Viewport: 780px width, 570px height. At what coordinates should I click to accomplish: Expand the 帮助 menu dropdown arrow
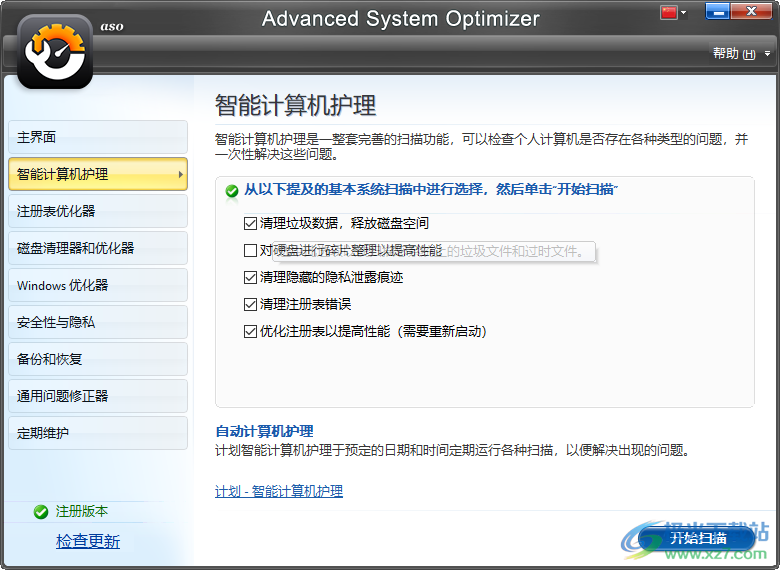click(768, 53)
